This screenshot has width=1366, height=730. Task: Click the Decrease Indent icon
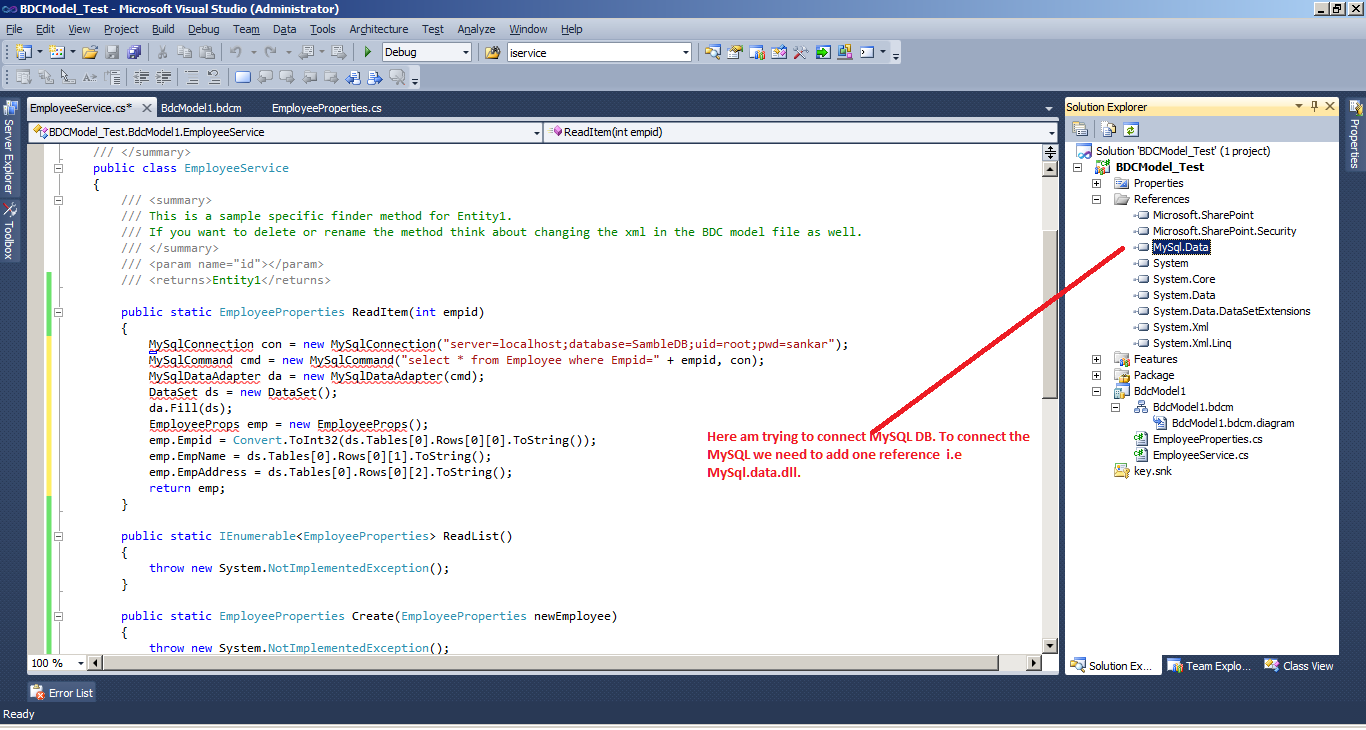coord(142,77)
